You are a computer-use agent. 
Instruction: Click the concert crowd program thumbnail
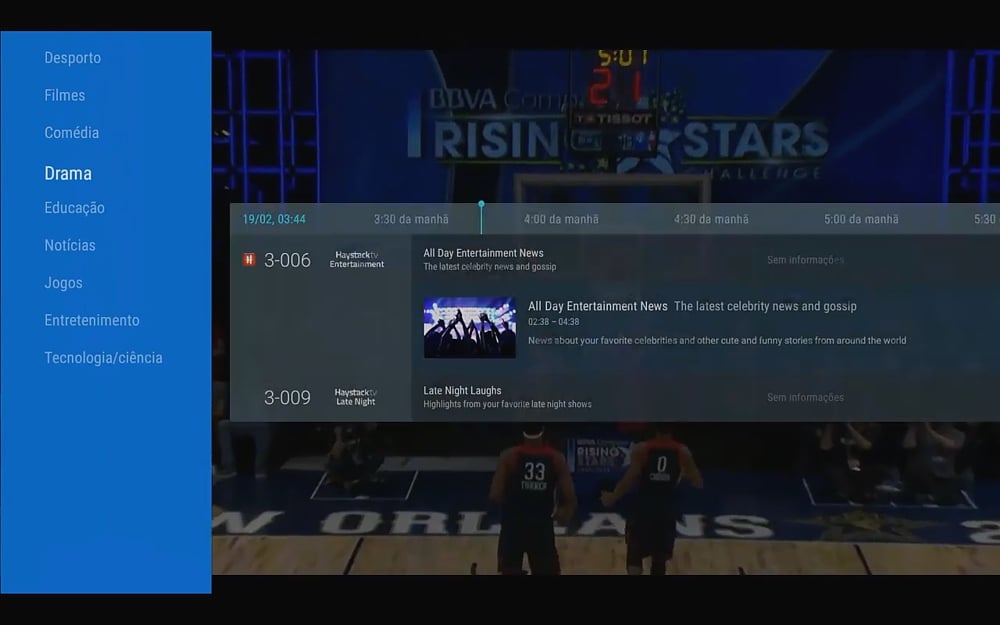tap(470, 327)
